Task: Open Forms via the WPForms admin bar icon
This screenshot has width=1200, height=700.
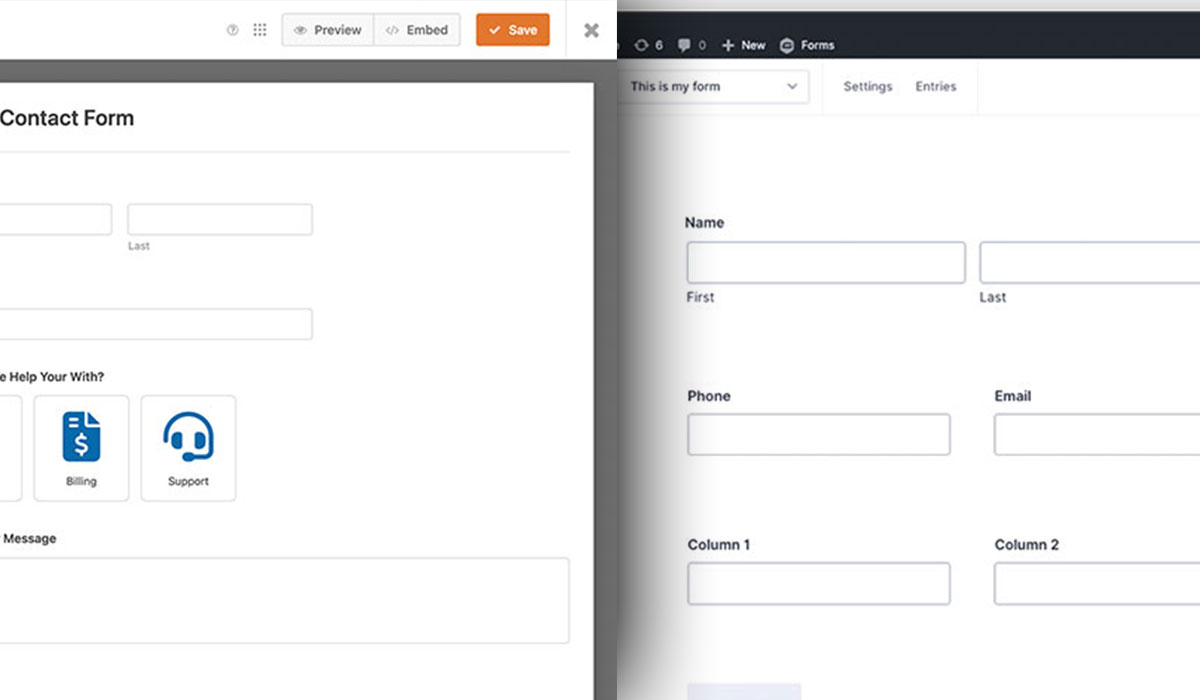Action: [x=806, y=45]
